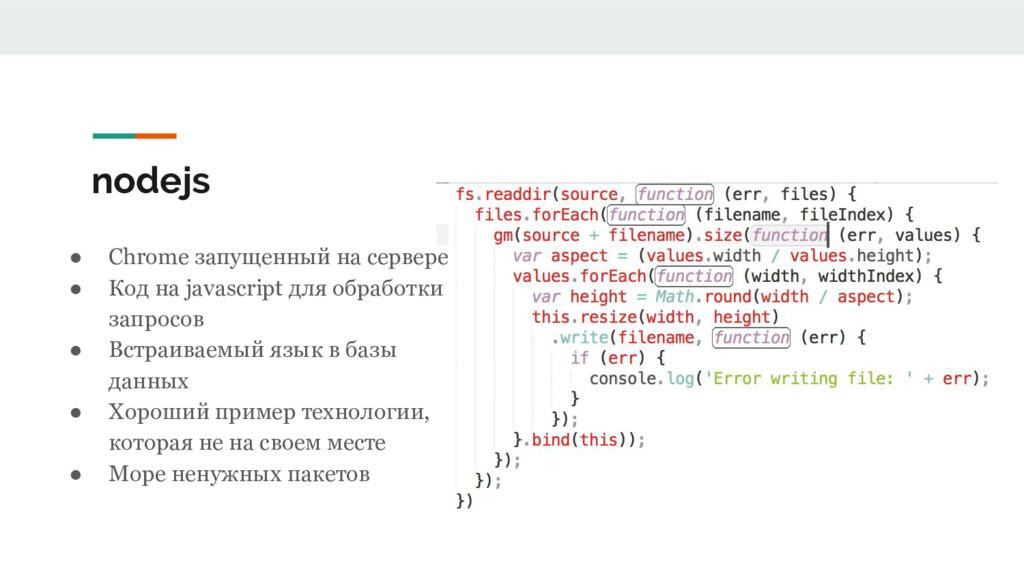Click "(filename, fileIndex)" parameters in the code
The width and height of the screenshot is (1024, 576).
(x=794, y=214)
